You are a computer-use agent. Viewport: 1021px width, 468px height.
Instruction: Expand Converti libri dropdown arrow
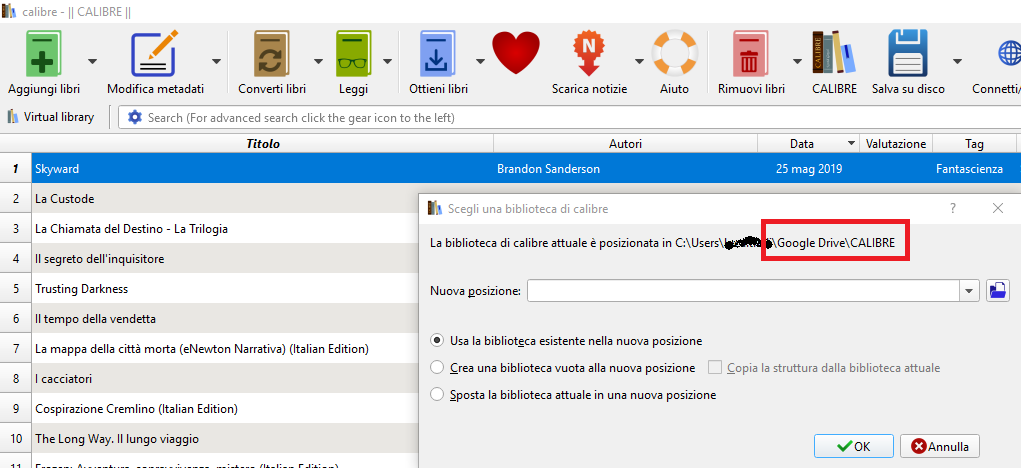pos(318,61)
